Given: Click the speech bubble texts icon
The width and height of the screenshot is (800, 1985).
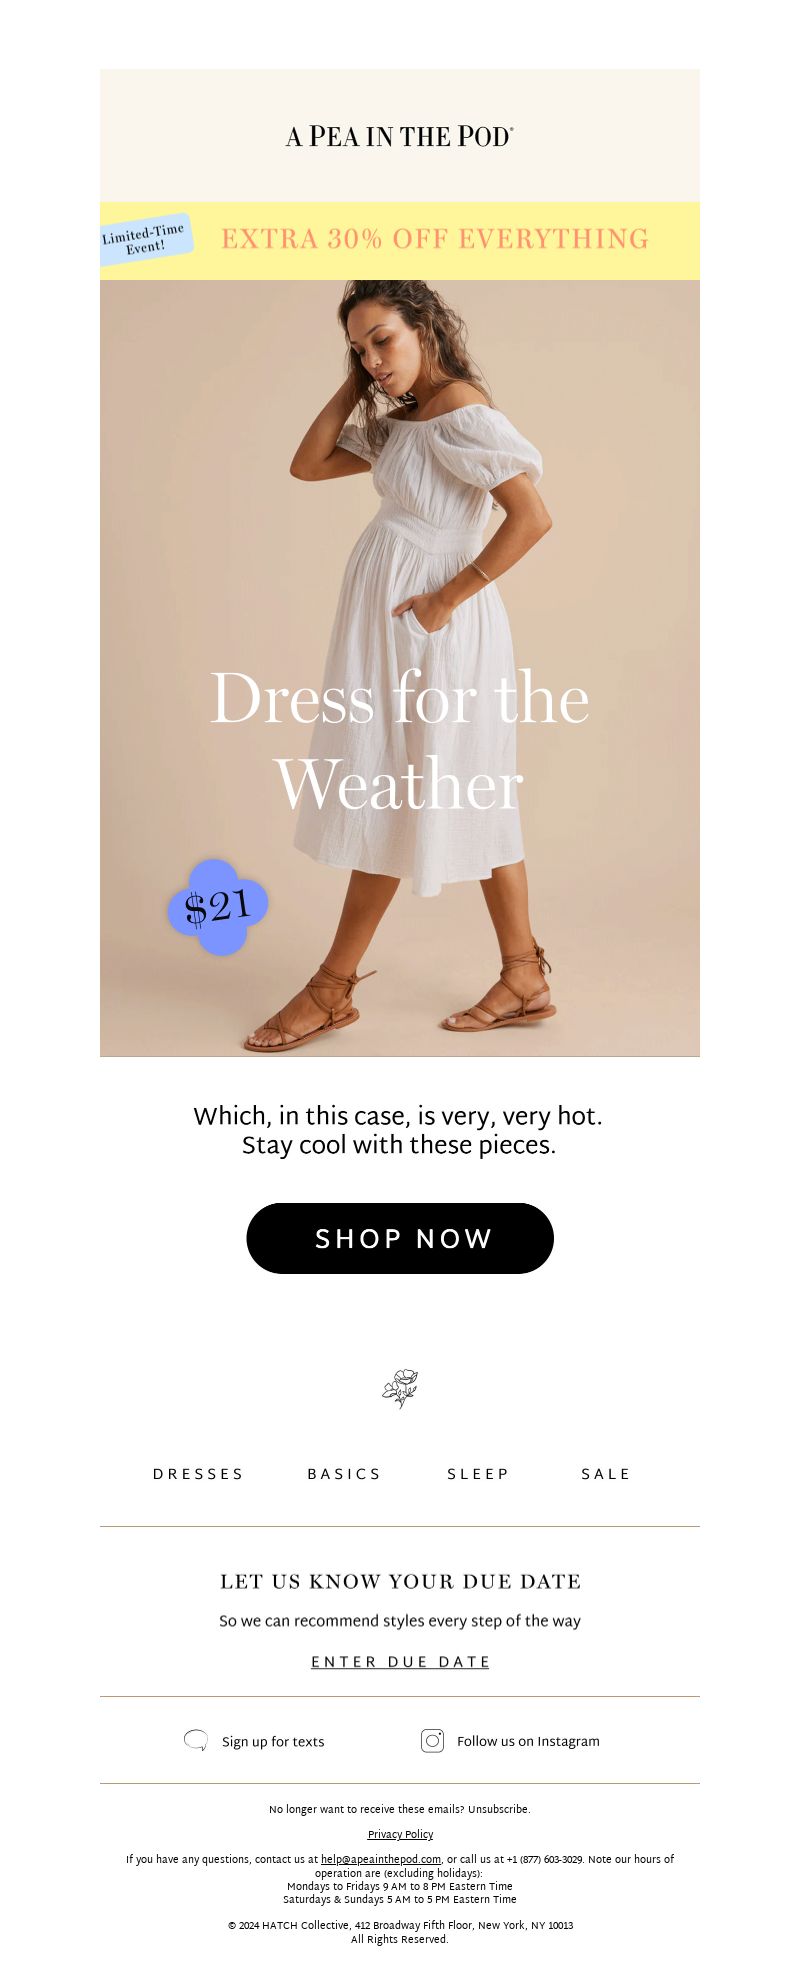Looking at the screenshot, I should [x=196, y=1741].
